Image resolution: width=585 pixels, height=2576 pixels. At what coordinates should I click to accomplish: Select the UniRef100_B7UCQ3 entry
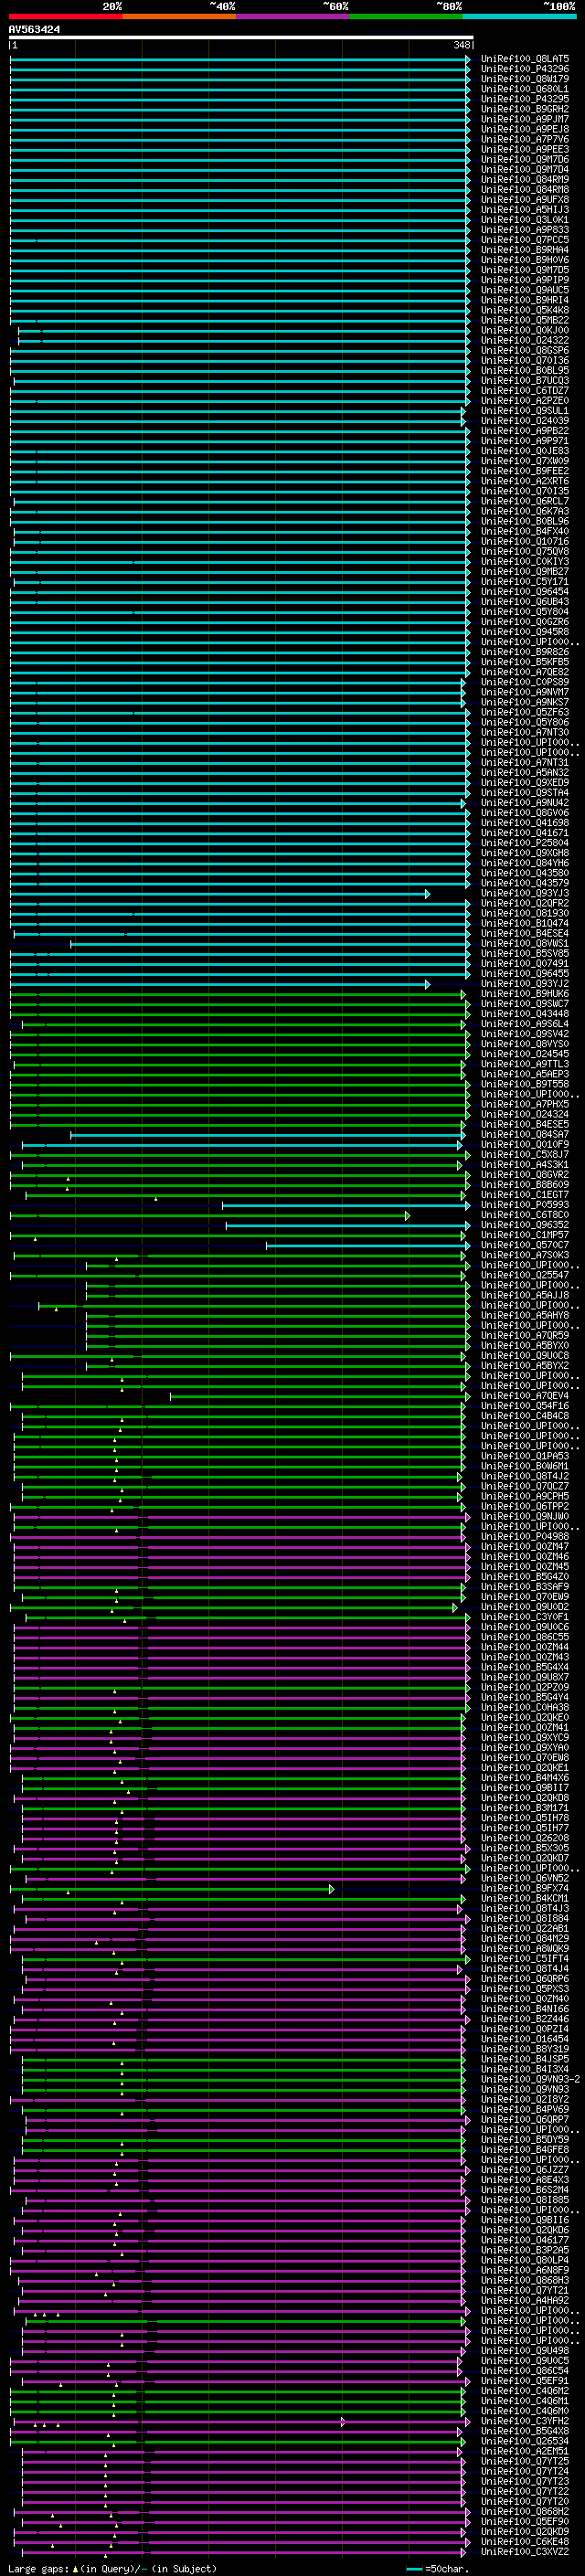tap(525, 381)
